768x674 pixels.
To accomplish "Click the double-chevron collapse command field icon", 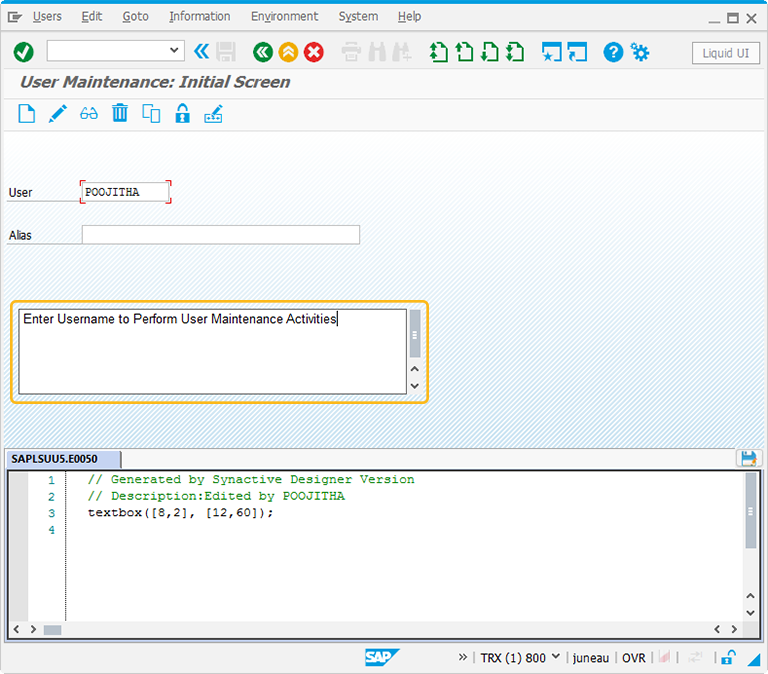I will point(201,51).
